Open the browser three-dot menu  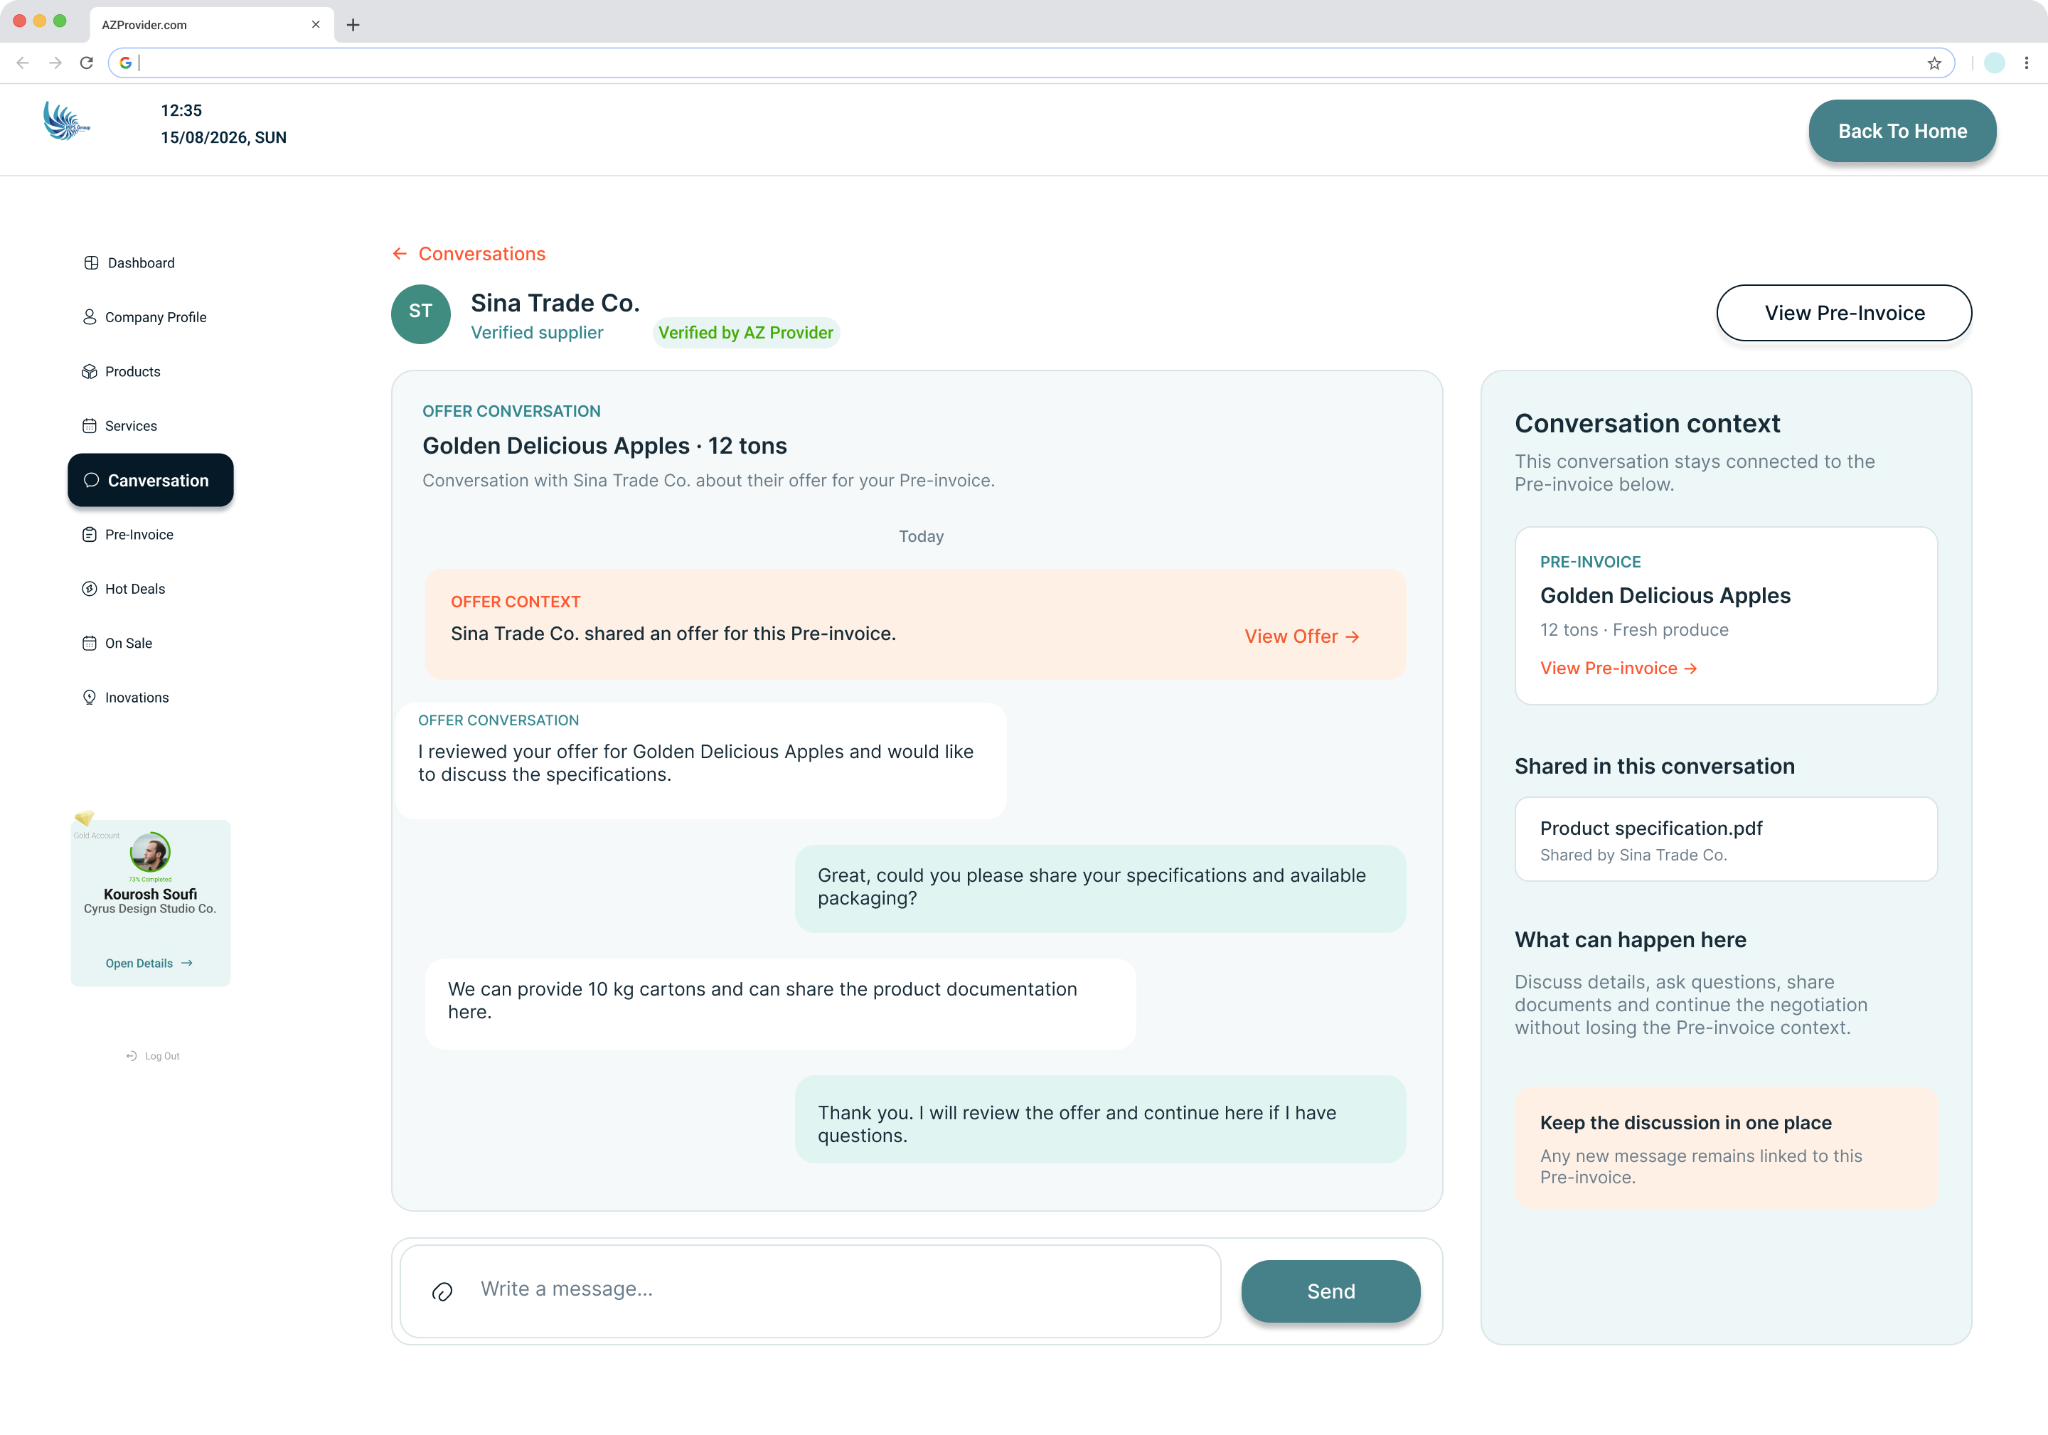pos(2026,63)
